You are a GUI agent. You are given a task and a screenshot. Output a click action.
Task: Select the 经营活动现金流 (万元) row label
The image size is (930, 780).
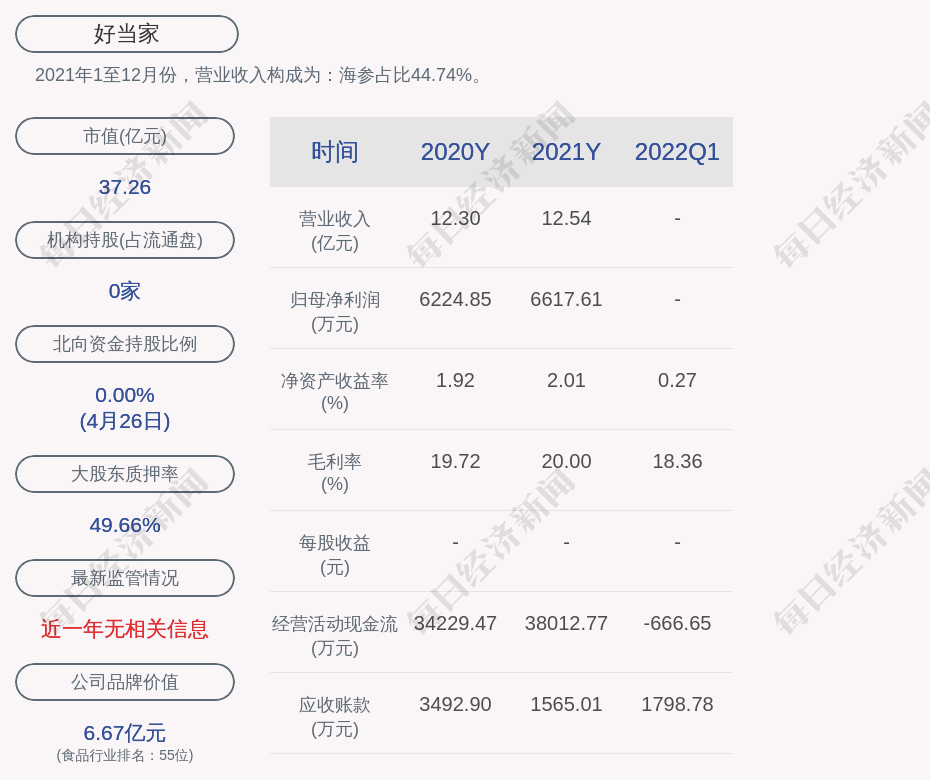tap(335, 636)
